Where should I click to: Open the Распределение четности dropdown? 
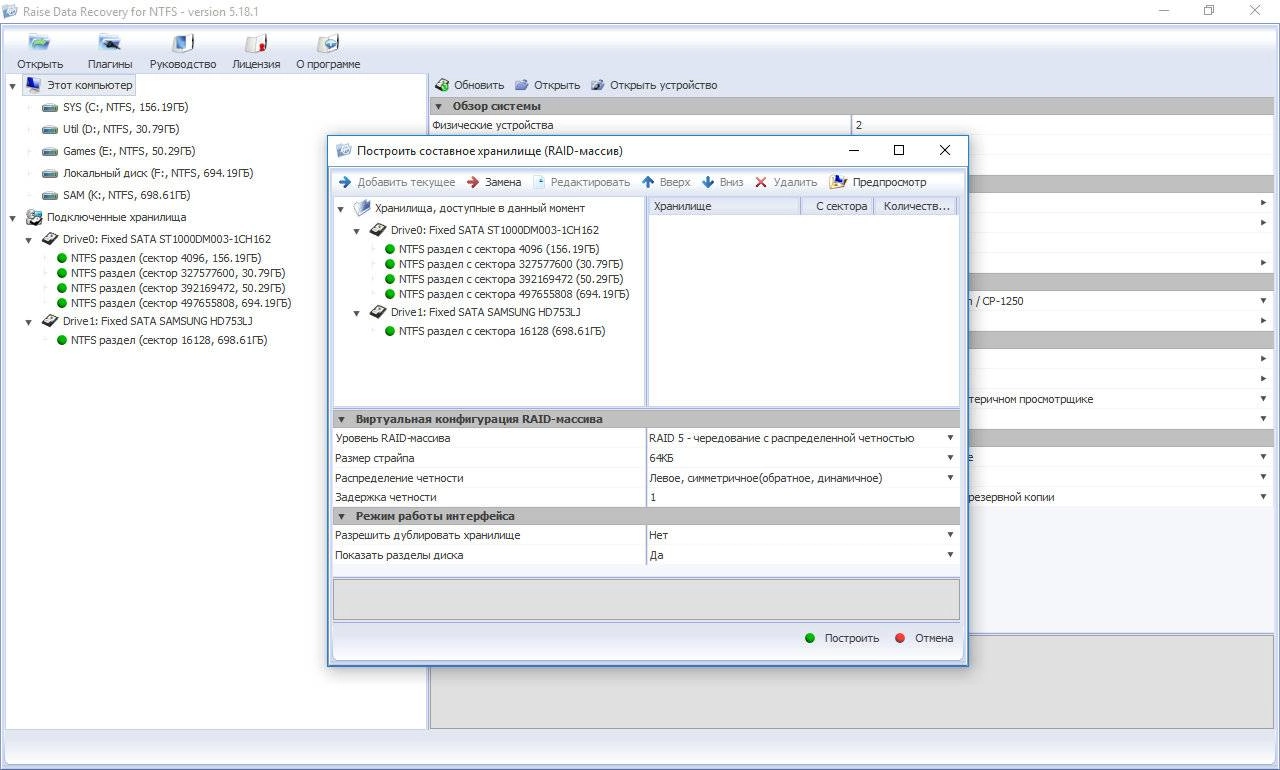[x=950, y=478]
